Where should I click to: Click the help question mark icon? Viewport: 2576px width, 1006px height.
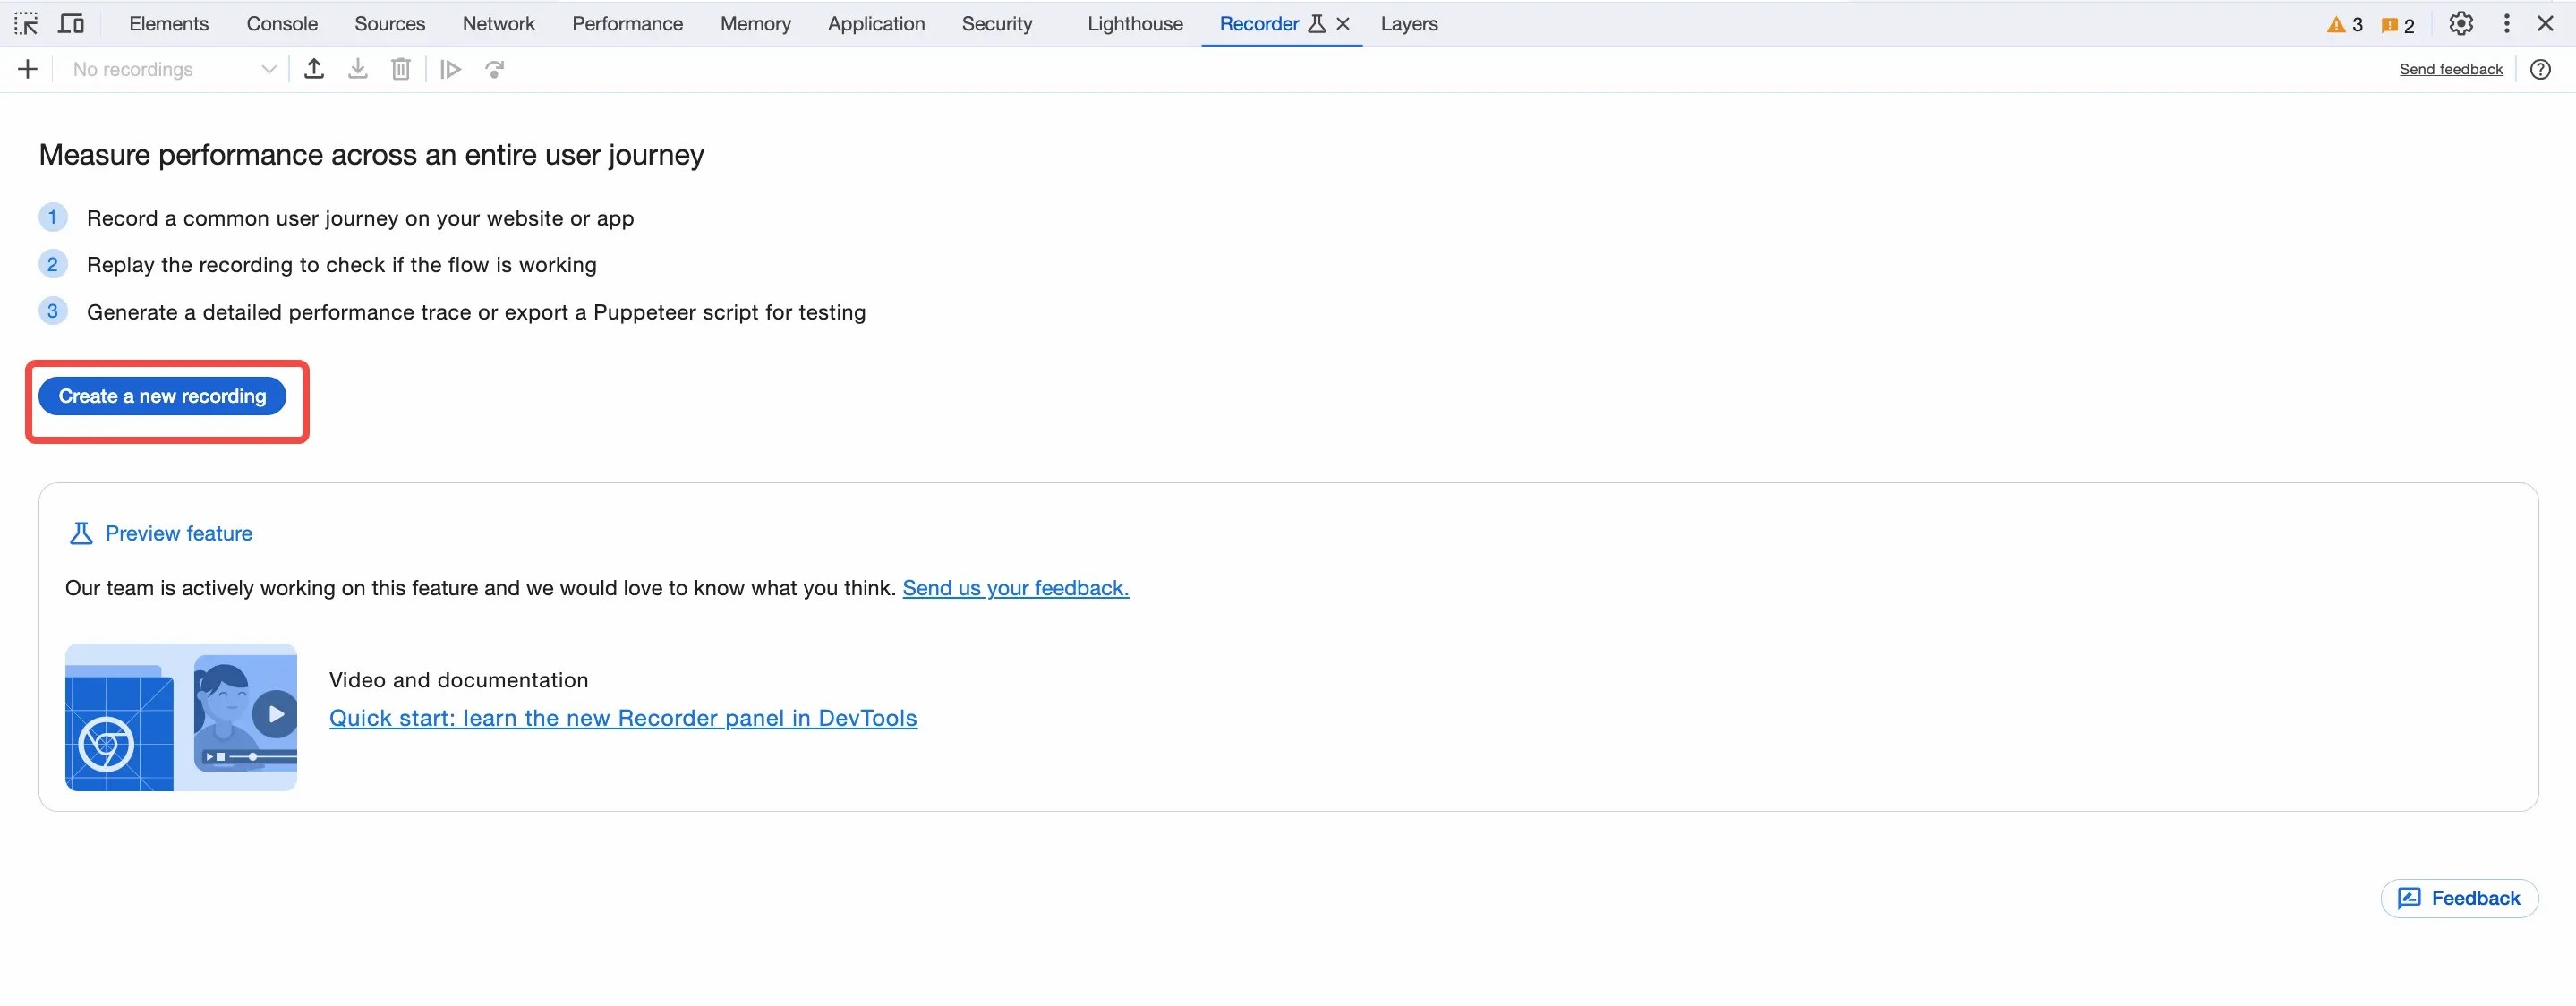point(2540,69)
